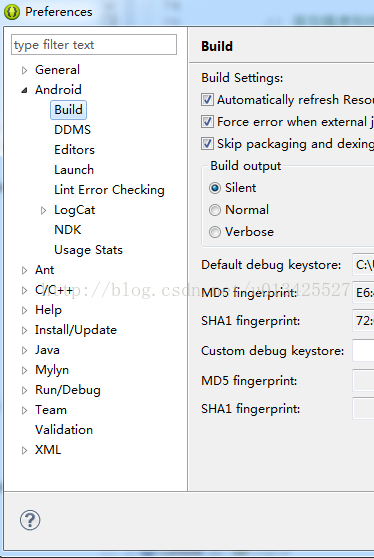374x558 pixels.
Task: Open Lint Error Checking preferences
Action: 109,190
